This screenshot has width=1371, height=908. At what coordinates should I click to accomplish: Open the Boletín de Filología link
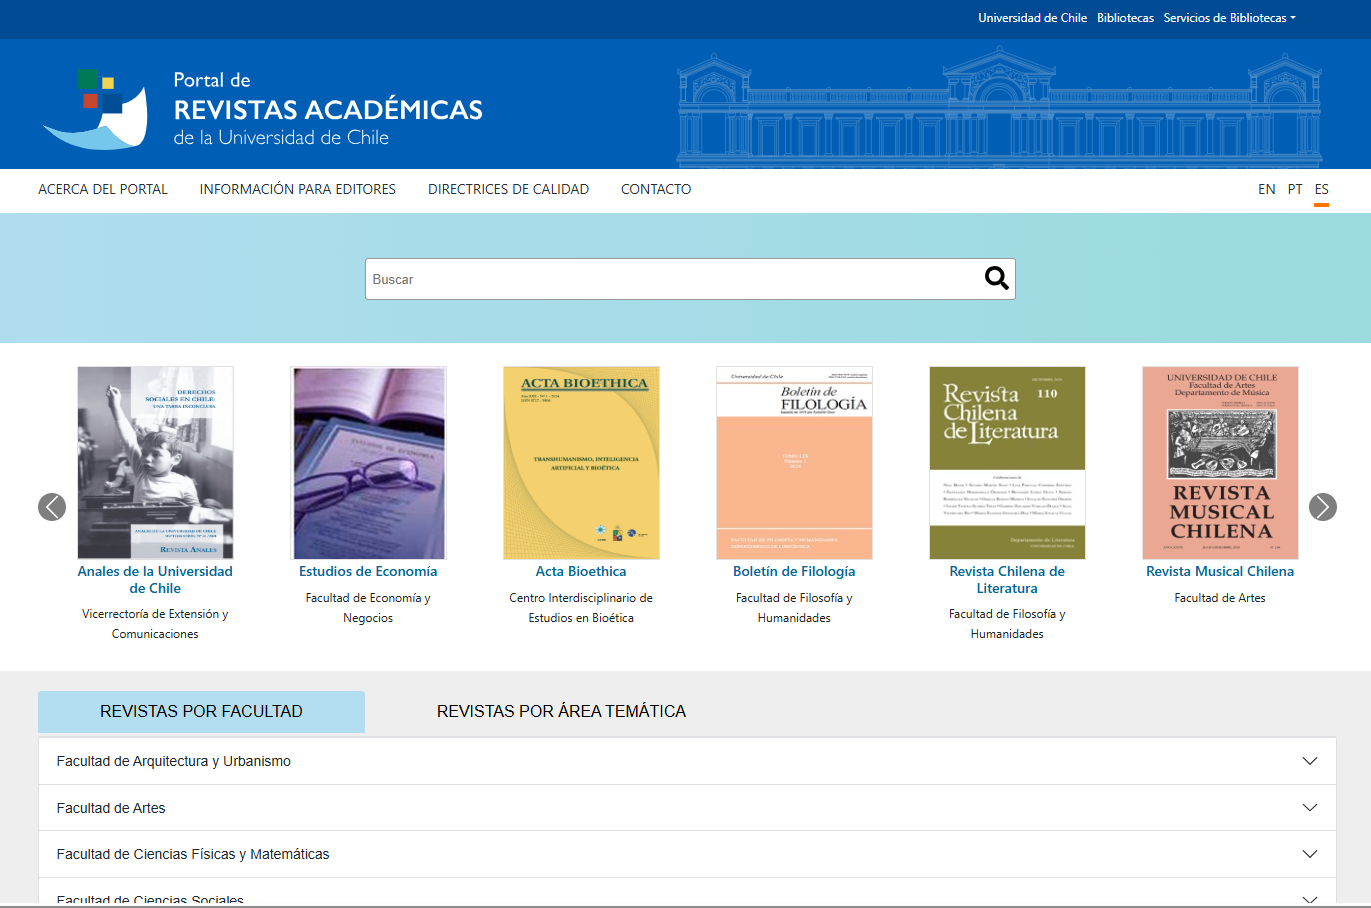[x=794, y=571]
